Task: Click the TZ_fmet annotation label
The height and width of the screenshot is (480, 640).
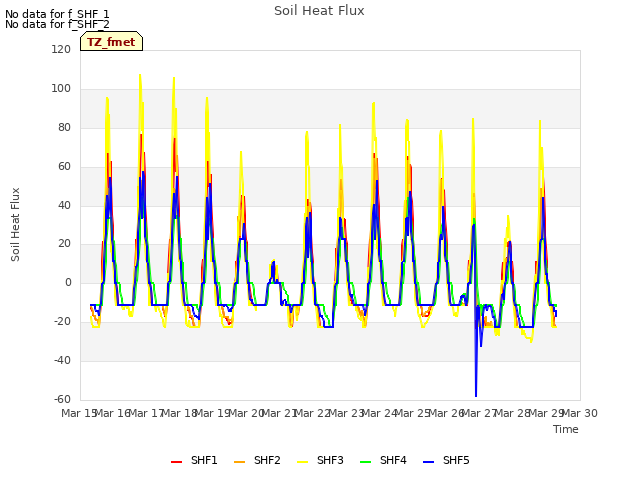Action: click(111, 42)
